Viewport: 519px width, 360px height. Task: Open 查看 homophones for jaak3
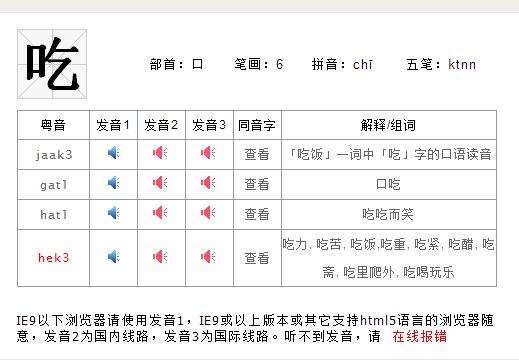(x=257, y=154)
